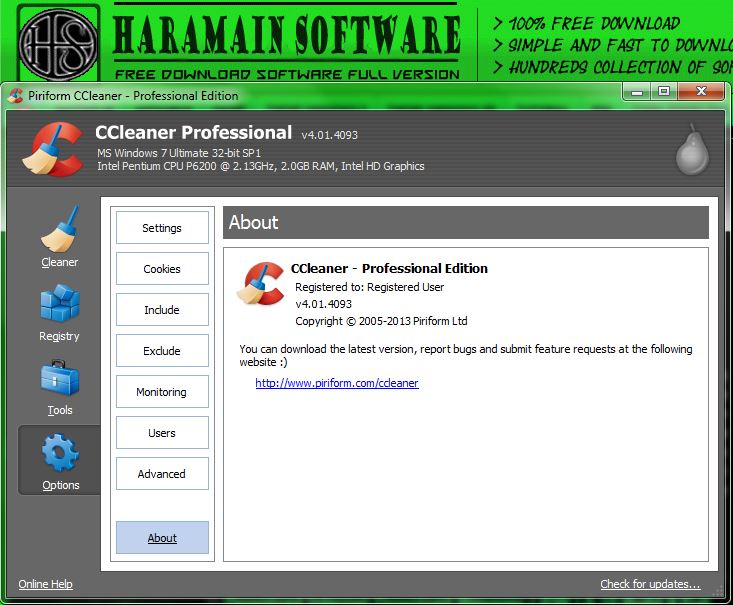Viewport: 733px width, 605px height.
Task: Click the header version number v4.01.4093
Action: coord(330,135)
